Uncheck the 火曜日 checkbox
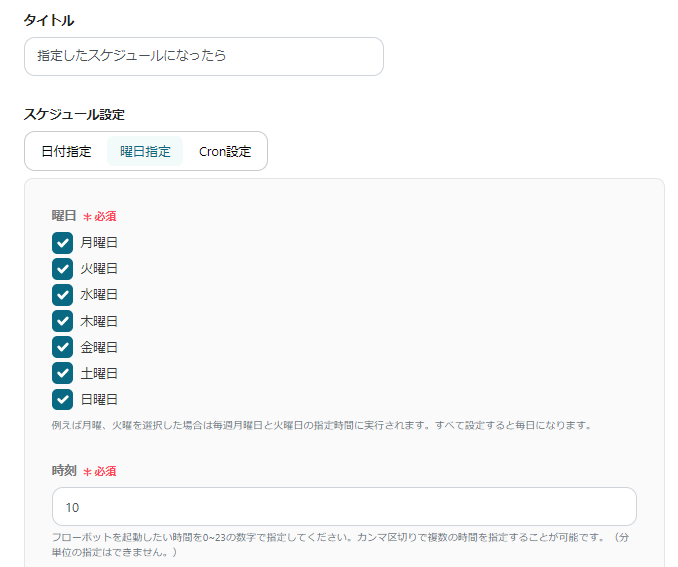Image resolution: width=678 pixels, height=567 pixels. (62, 269)
